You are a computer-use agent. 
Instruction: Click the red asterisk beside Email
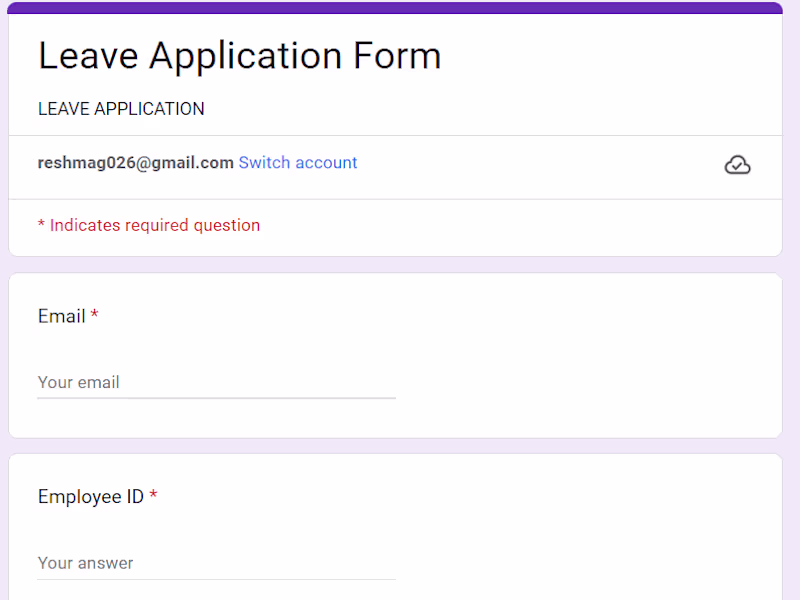[95, 316]
